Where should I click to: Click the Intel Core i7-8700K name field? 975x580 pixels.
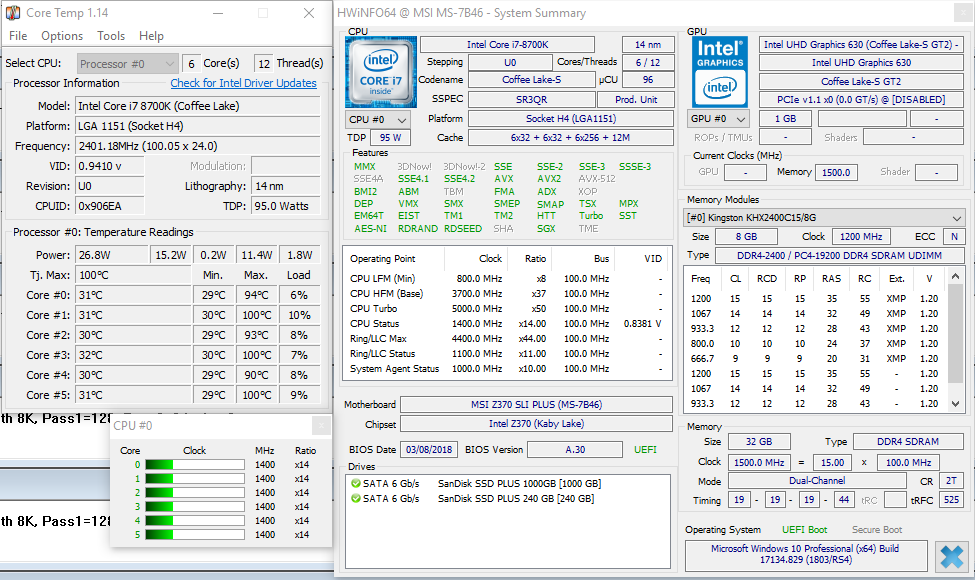coord(507,45)
